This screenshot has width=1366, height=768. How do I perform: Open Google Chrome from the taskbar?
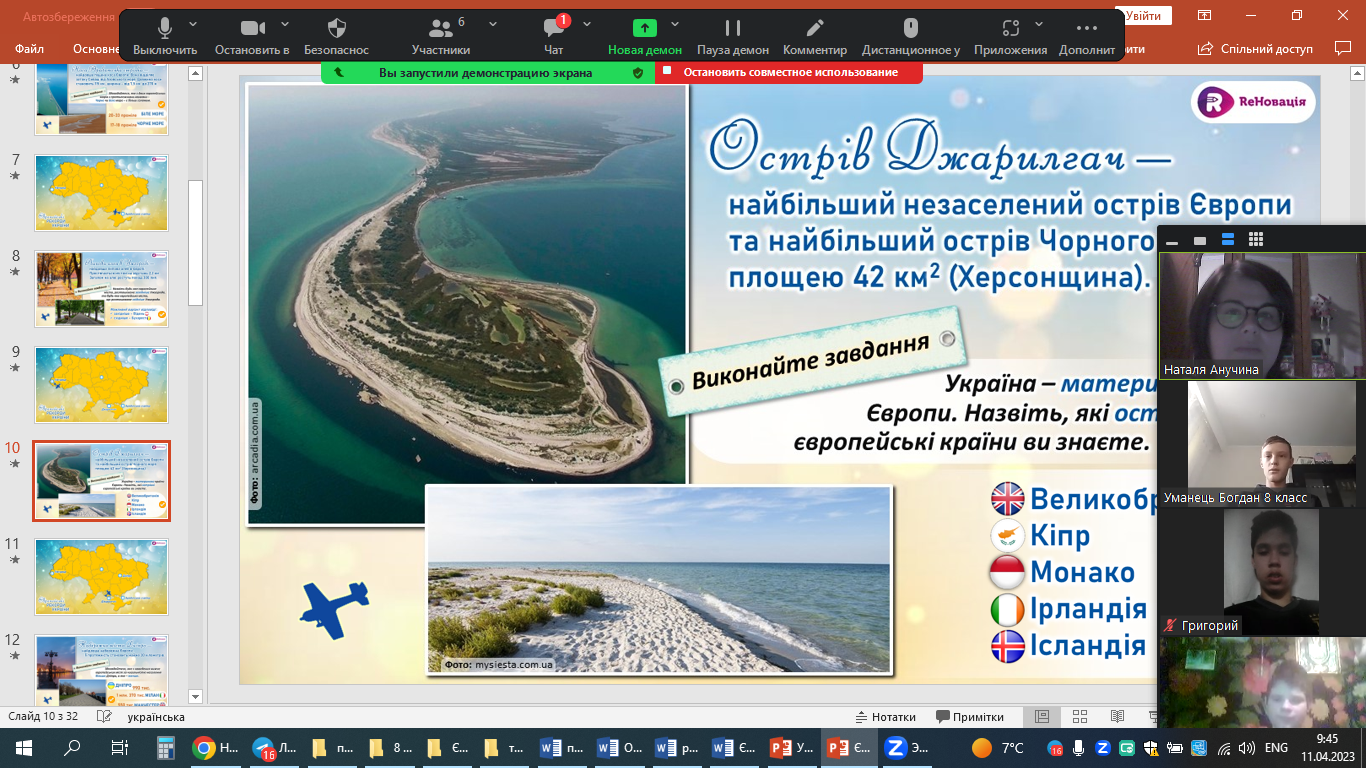pyautogui.click(x=215, y=747)
